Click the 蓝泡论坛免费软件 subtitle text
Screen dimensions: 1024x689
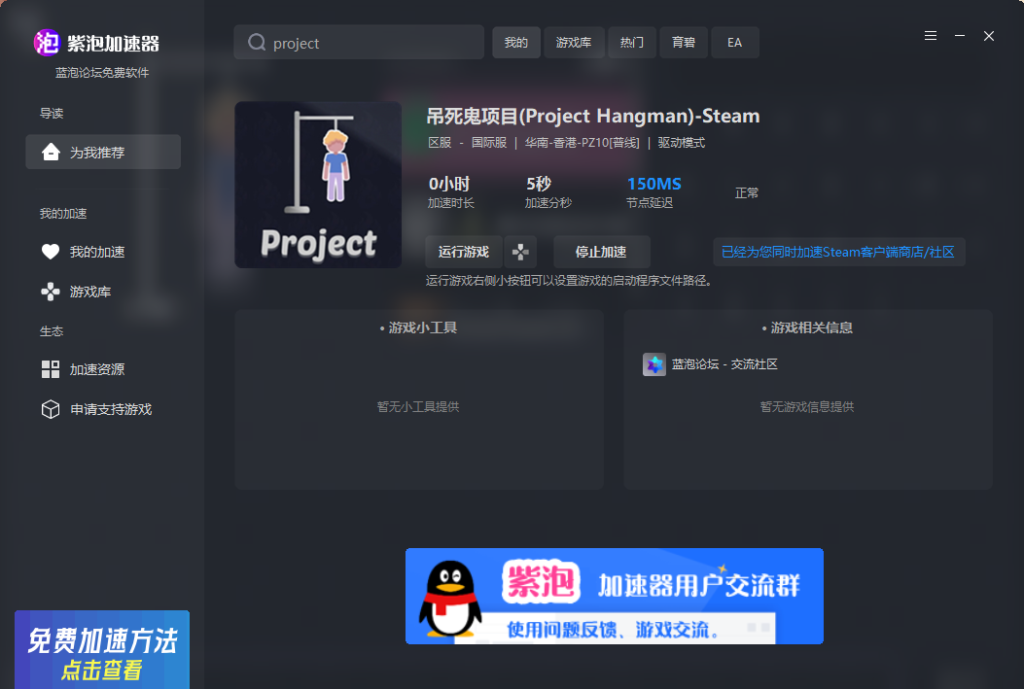click(x=102, y=72)
